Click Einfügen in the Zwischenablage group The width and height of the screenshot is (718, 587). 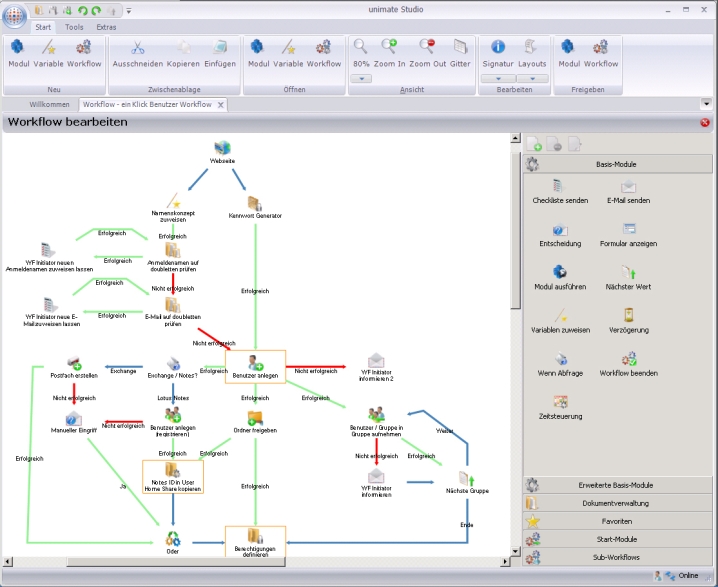pyautogui.click(x=220, y=52)
